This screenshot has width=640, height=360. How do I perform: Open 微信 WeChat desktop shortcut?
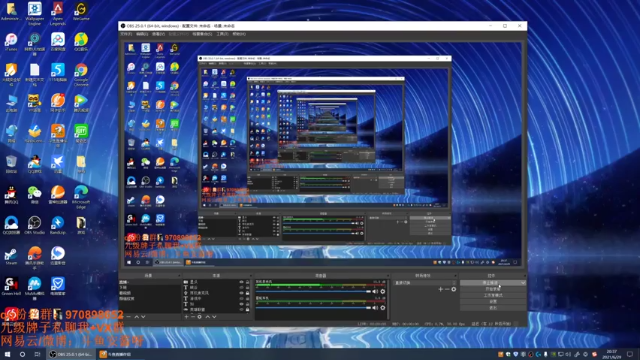click(35, 194)
